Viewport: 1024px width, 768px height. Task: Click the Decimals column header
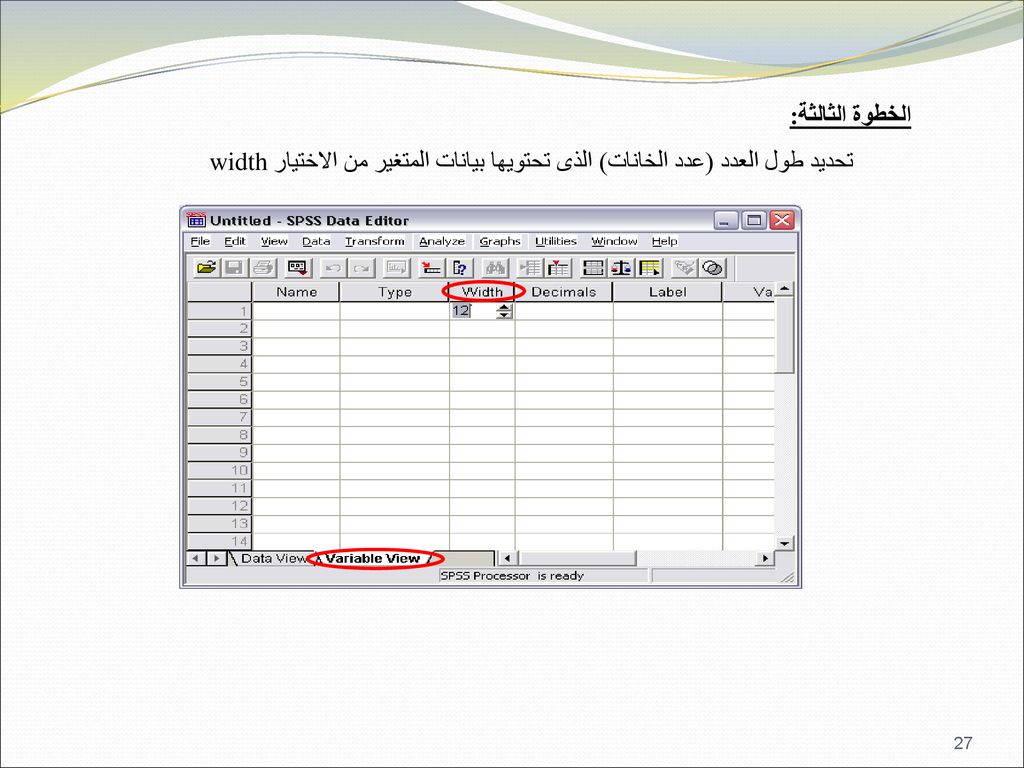(x=564, y=292)
